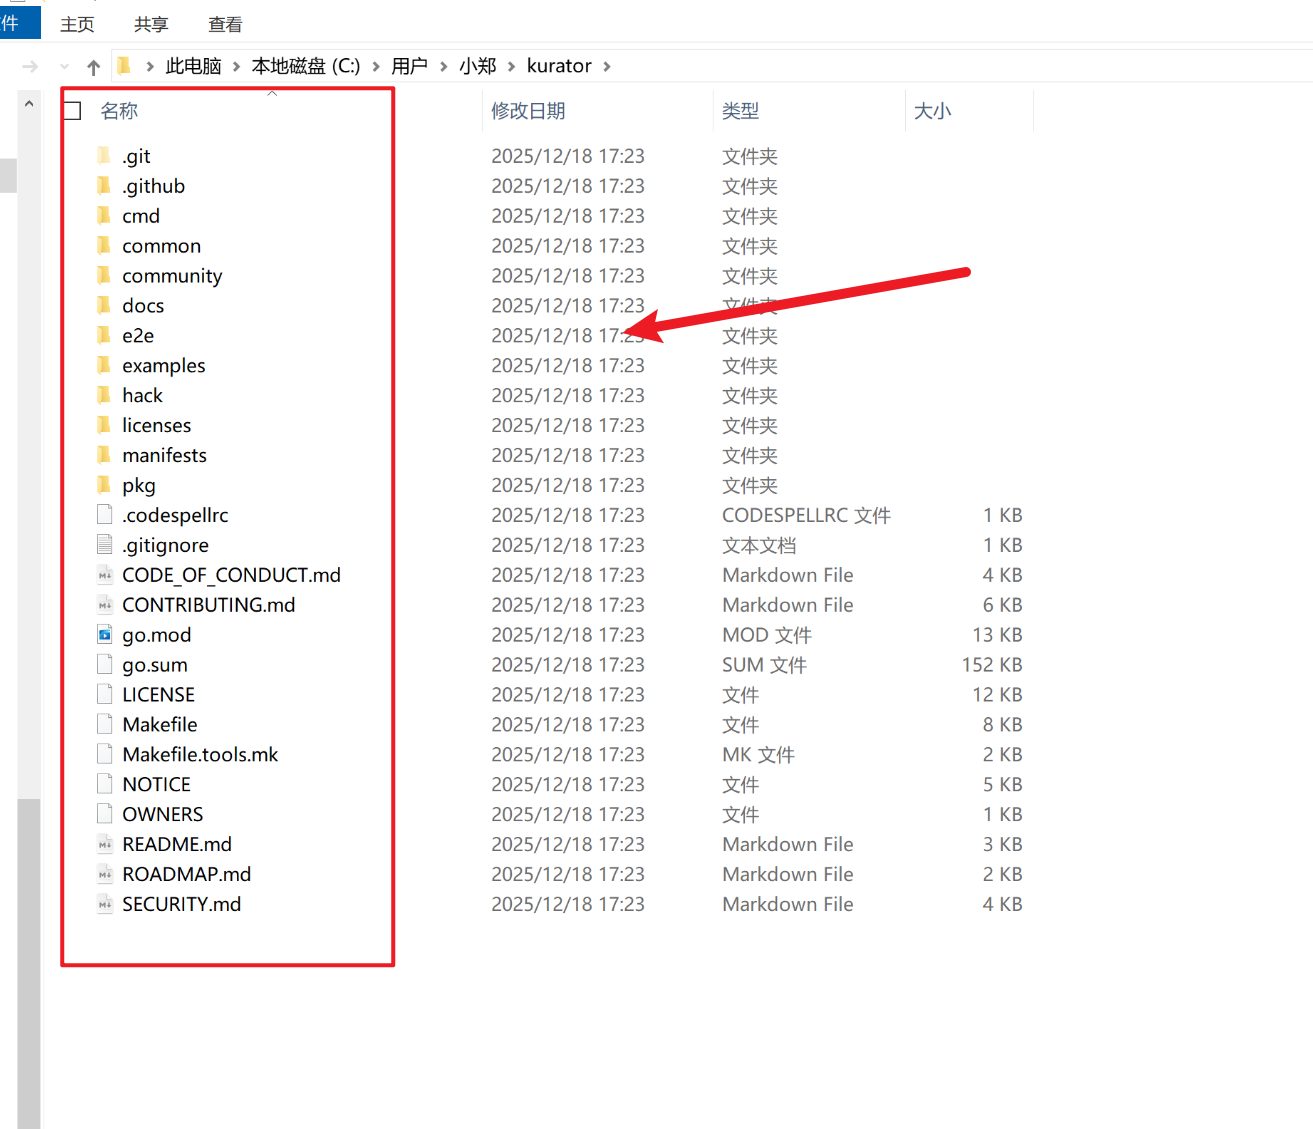Click the 6 KB size of CONTRIBUTING.md
The image size is (1313, 1129).
coord(1002,604)
